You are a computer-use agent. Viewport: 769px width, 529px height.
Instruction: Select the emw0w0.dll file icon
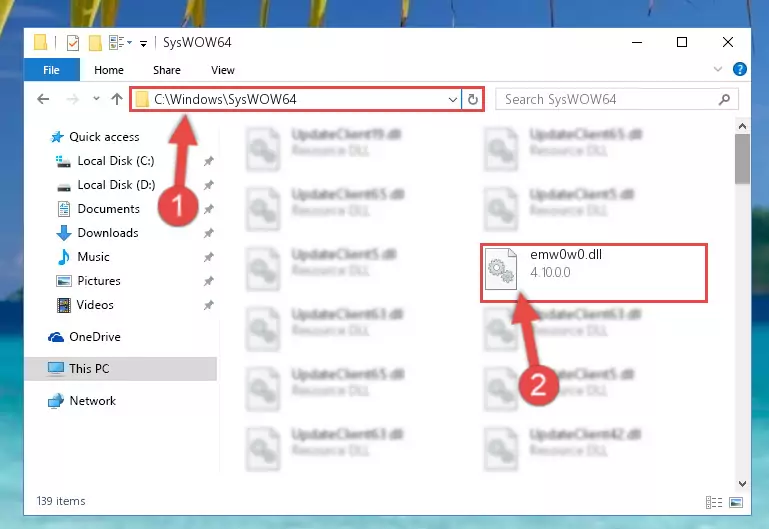click(501, 269)
